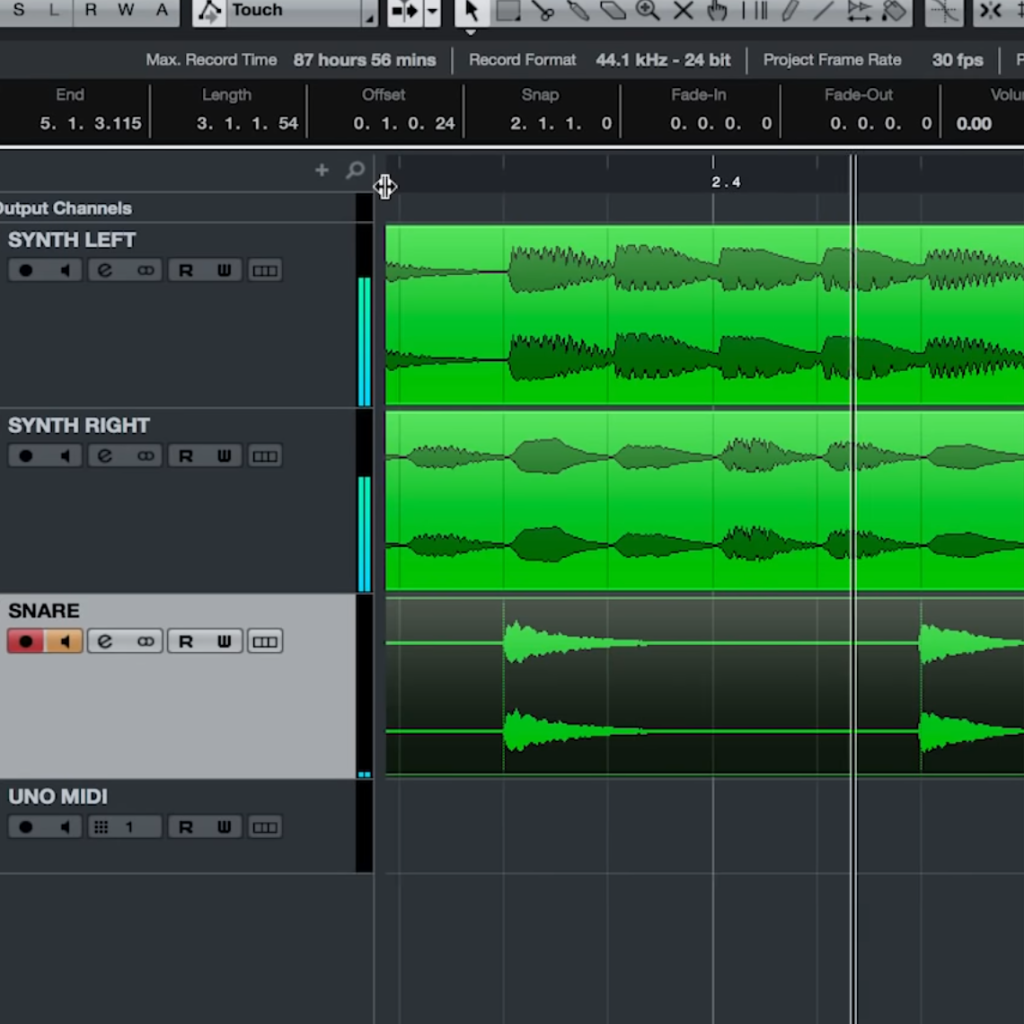
Task: Click the Add Track plus icon
Action: point(321,170)
